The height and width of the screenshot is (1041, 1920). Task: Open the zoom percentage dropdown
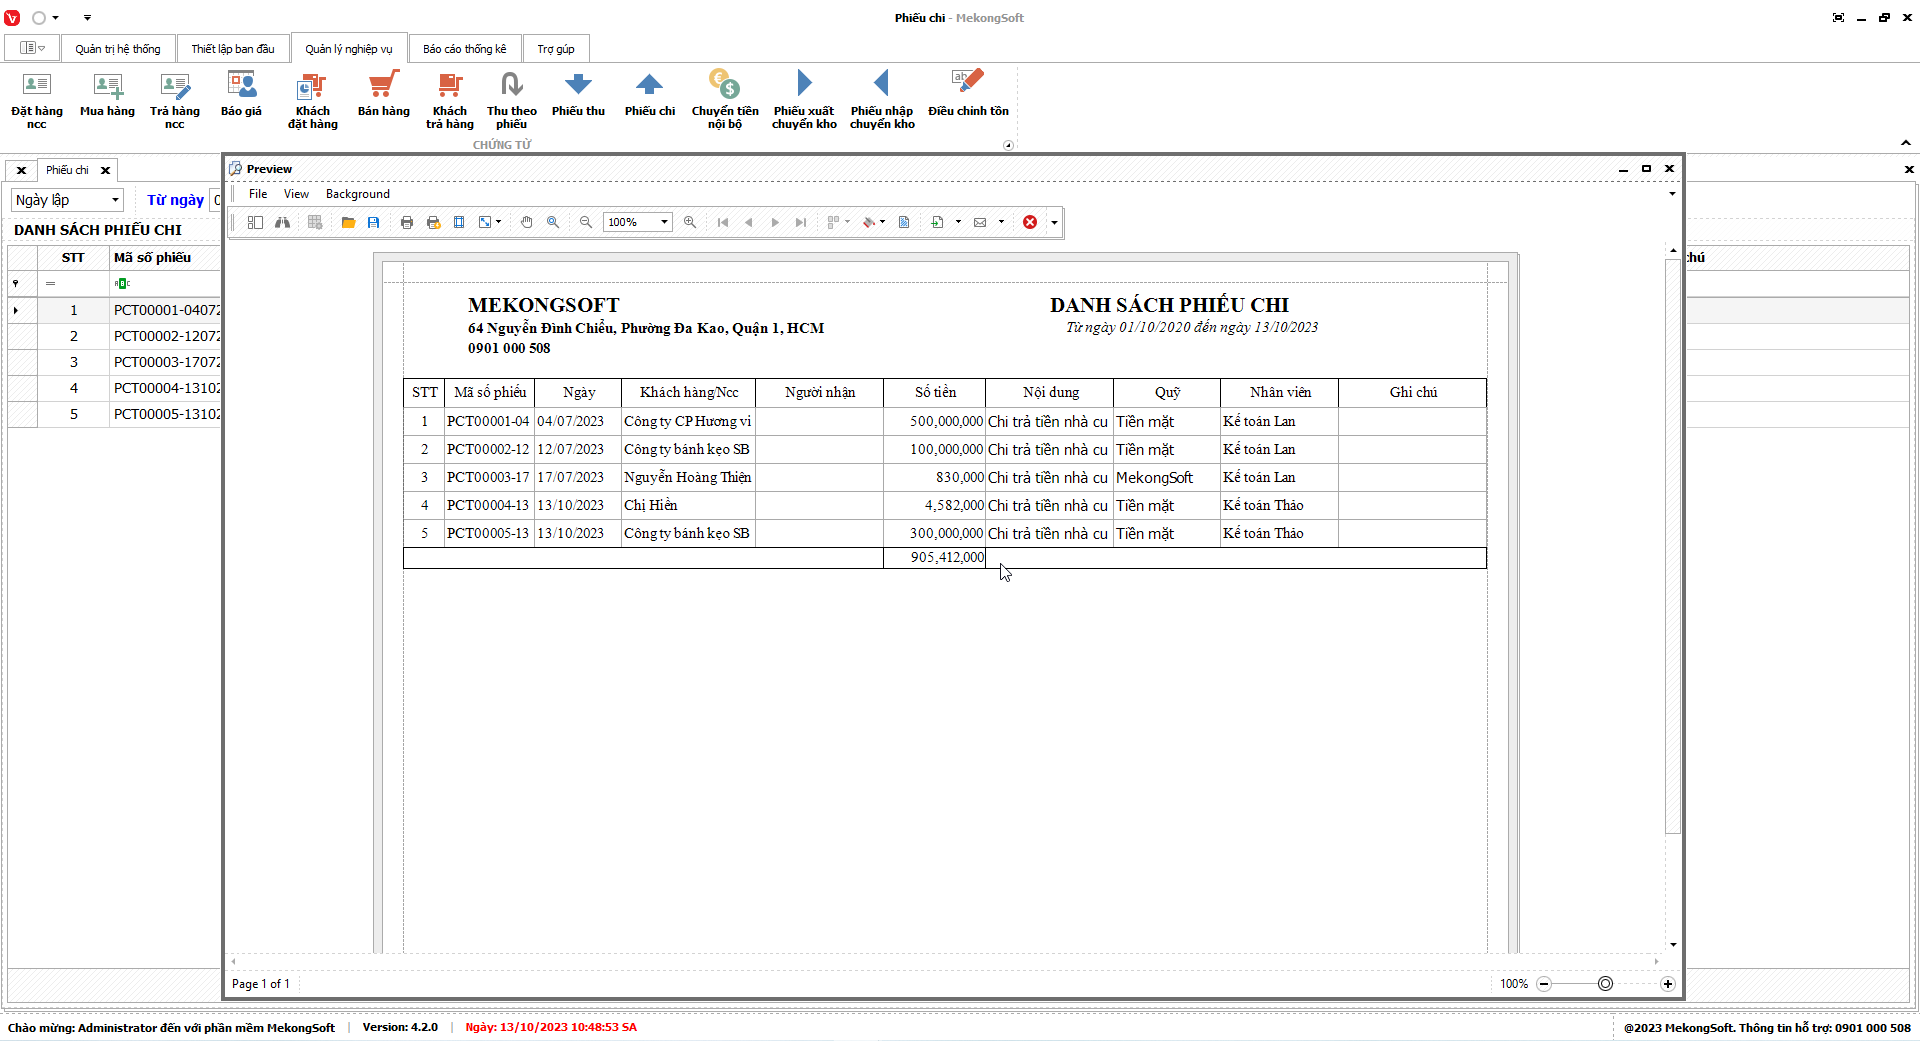663,223
